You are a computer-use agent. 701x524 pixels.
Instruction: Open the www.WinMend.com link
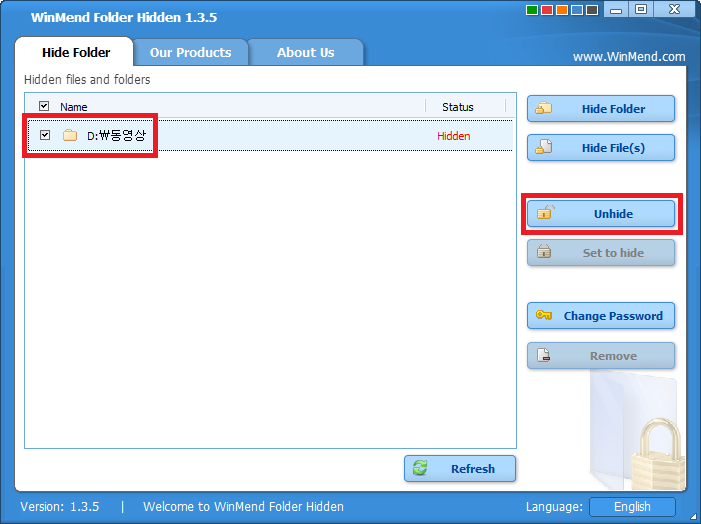[629, 57]
